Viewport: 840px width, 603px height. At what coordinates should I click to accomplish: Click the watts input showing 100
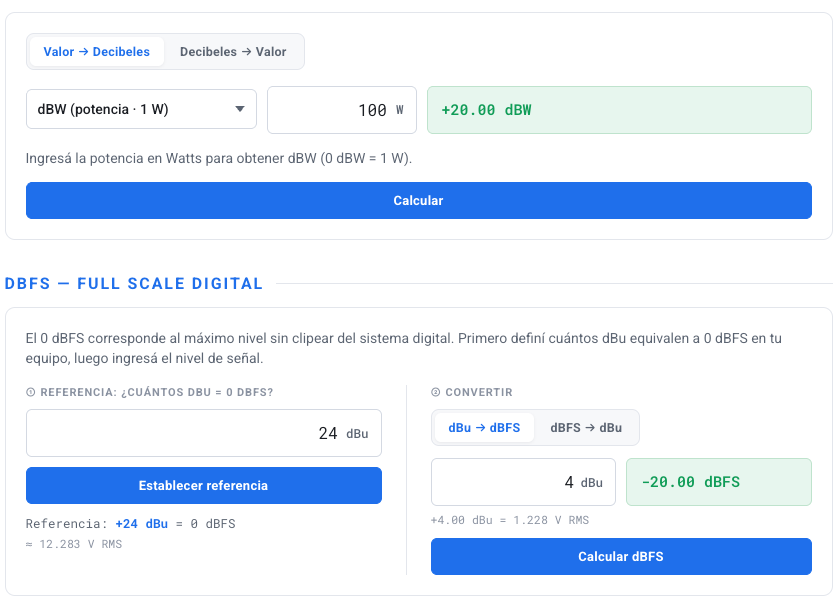click(341, 110)
